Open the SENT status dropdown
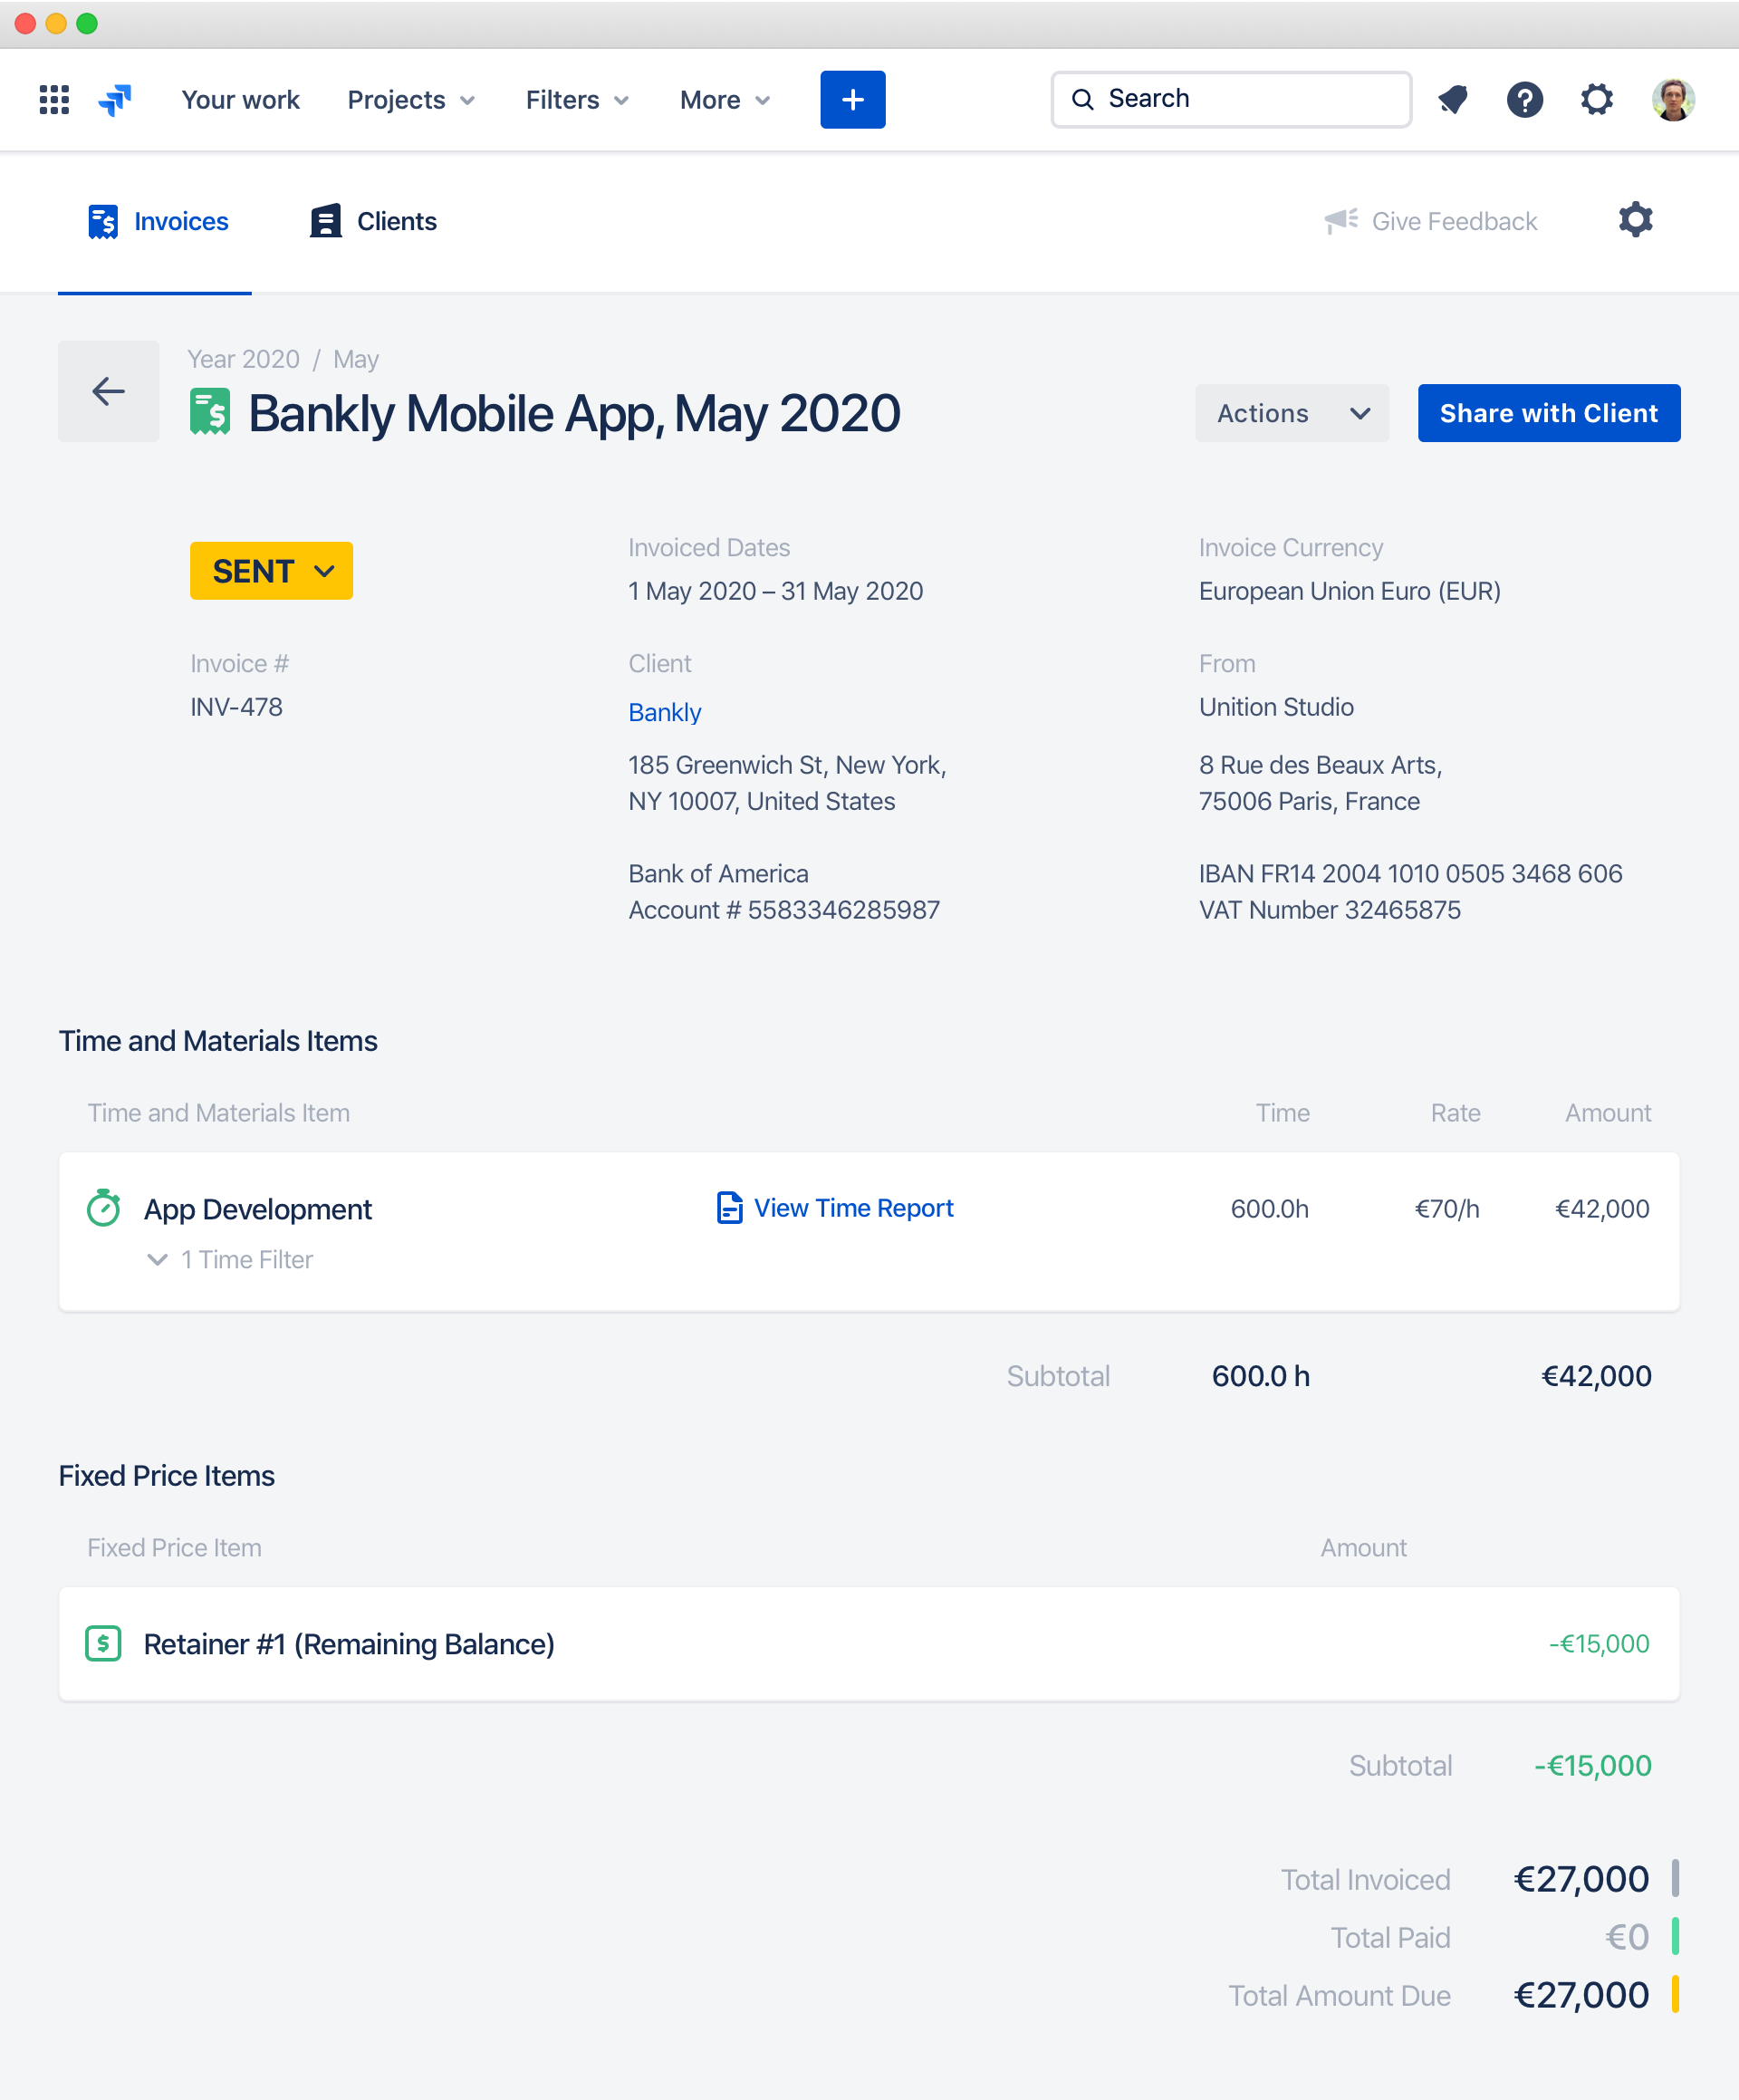The width and height of the screenshot is (1739, 2100). [x=271, y=571]
